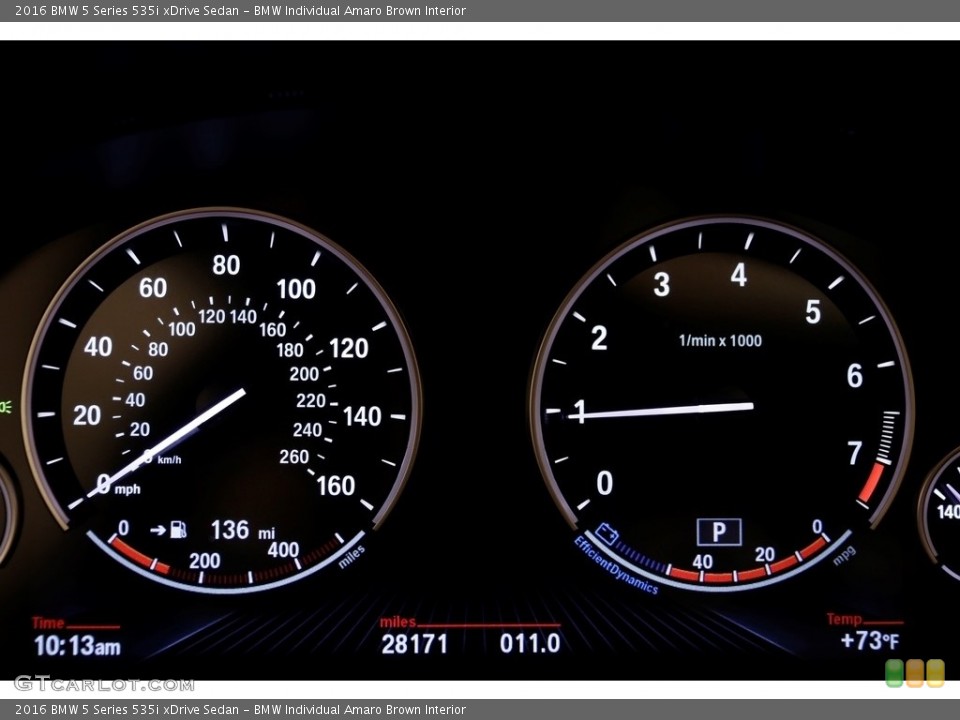Click the 260 km/h mark on inner scale
Image resolution: width=960 pixels, height=720 pixels.
click(294, 457)
